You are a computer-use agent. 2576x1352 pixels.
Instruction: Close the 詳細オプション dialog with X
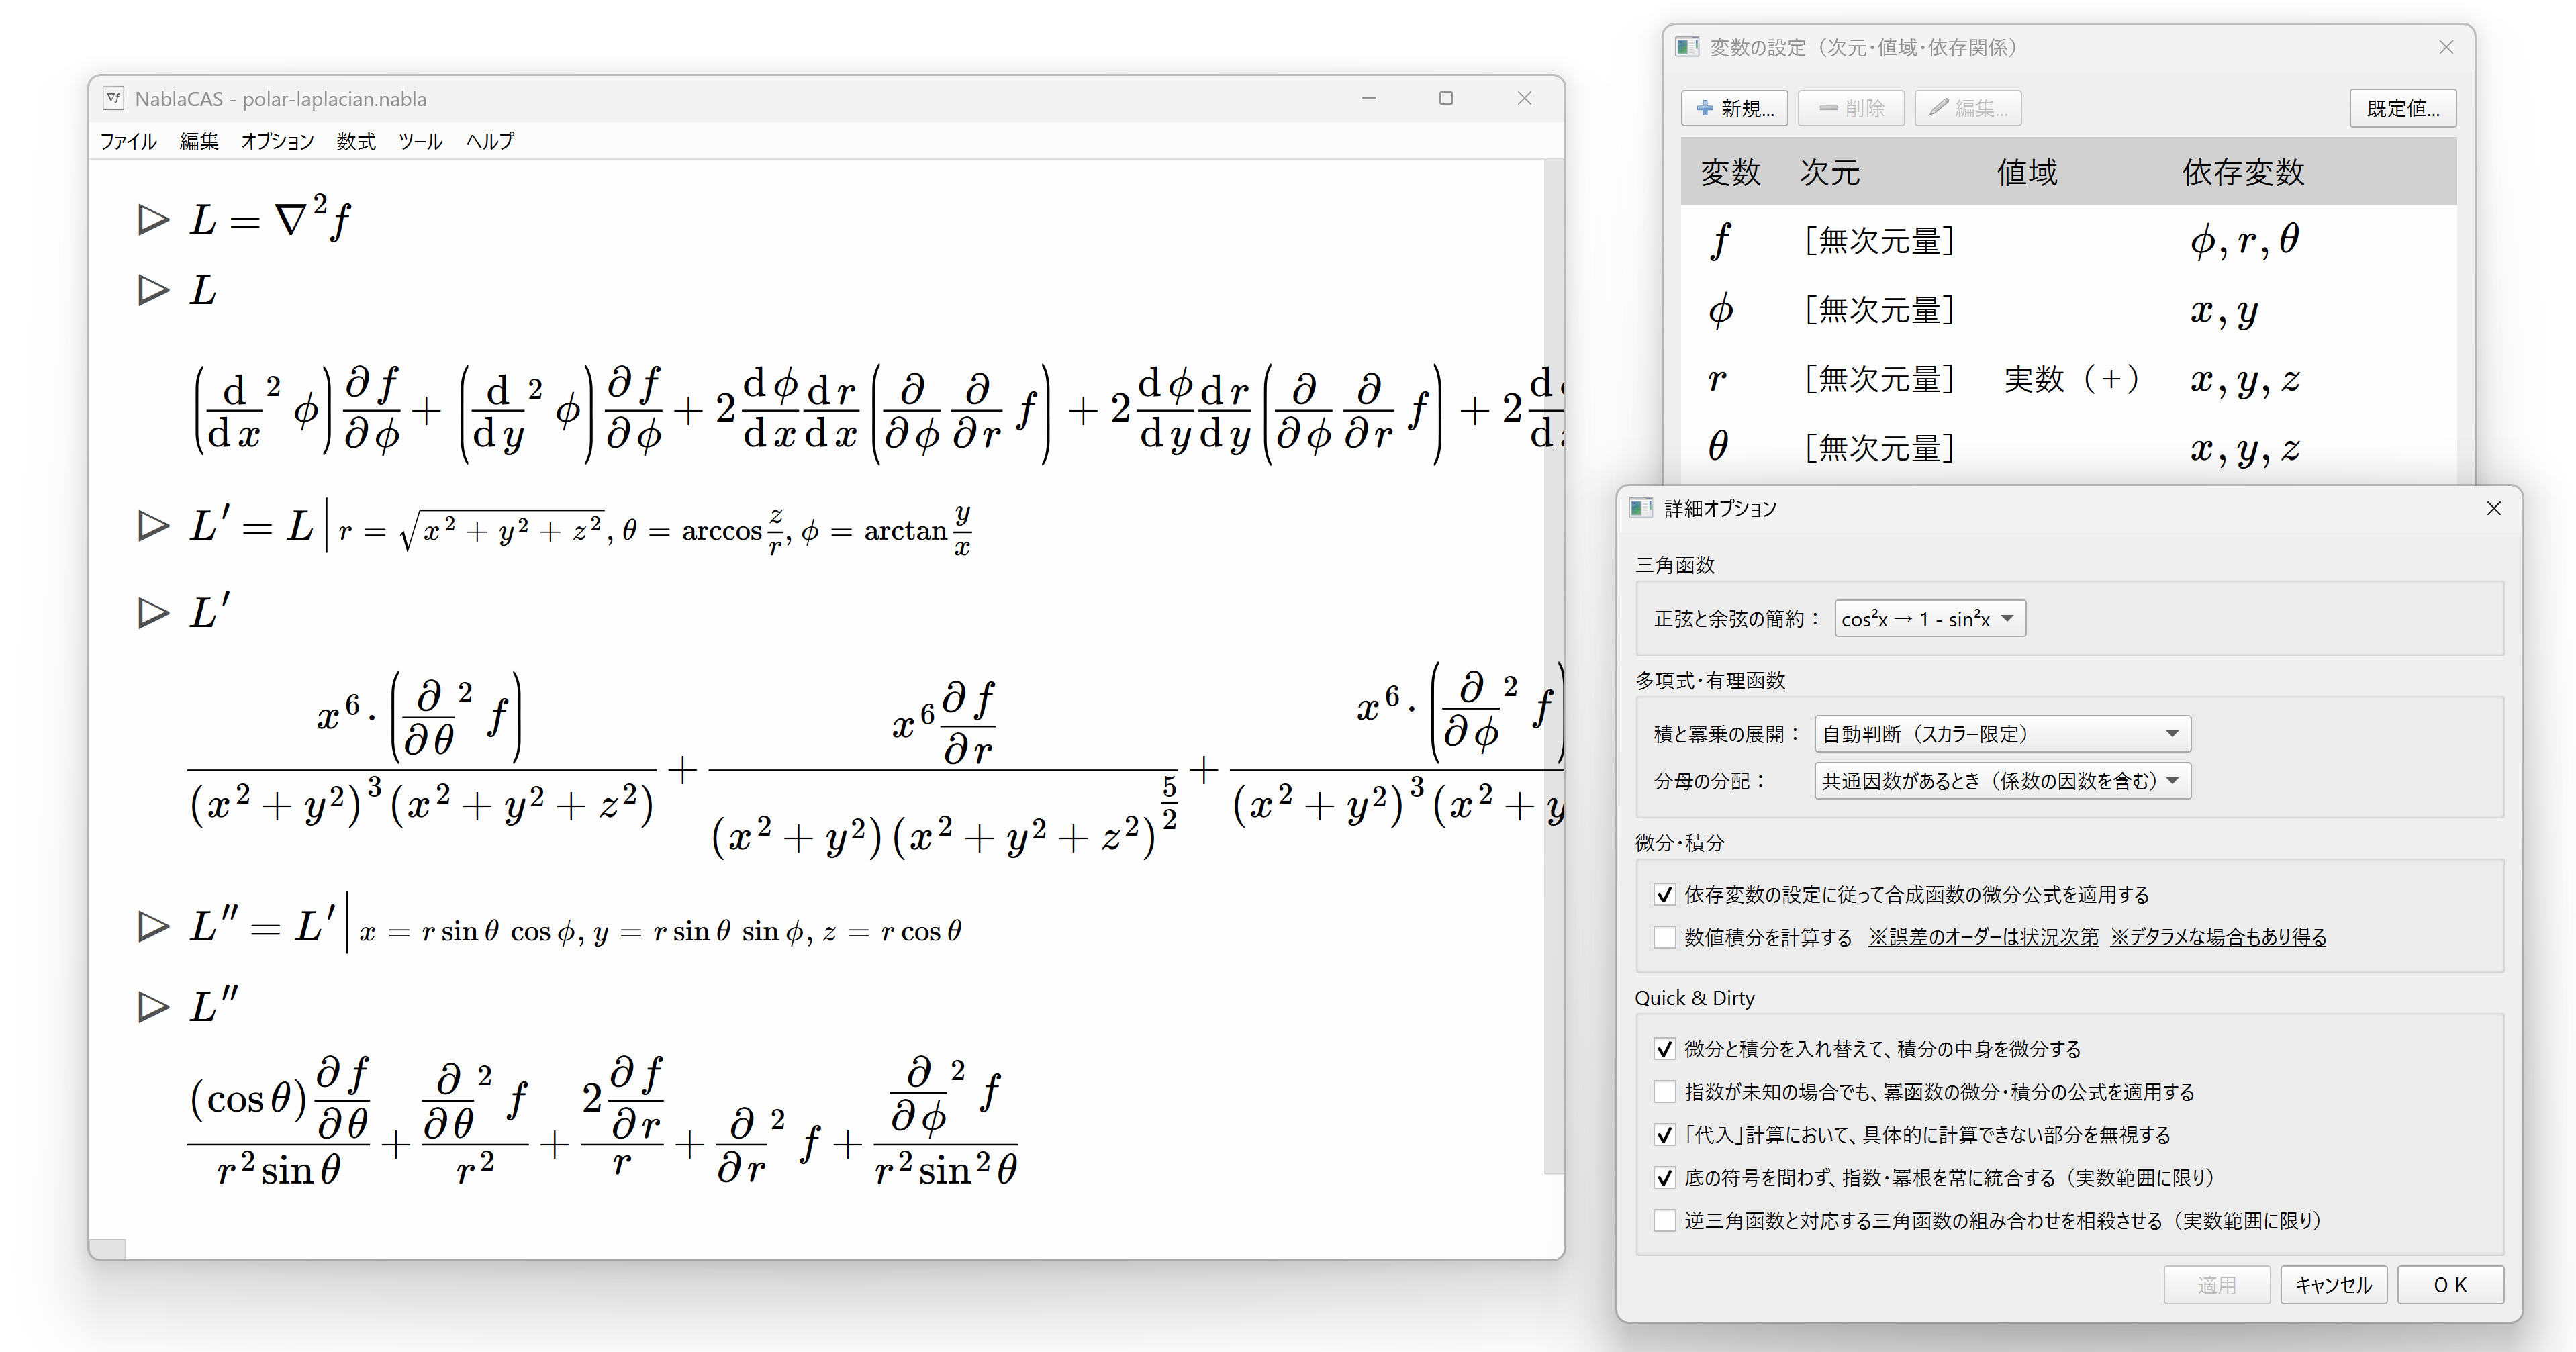click(x=2493, y=508)
